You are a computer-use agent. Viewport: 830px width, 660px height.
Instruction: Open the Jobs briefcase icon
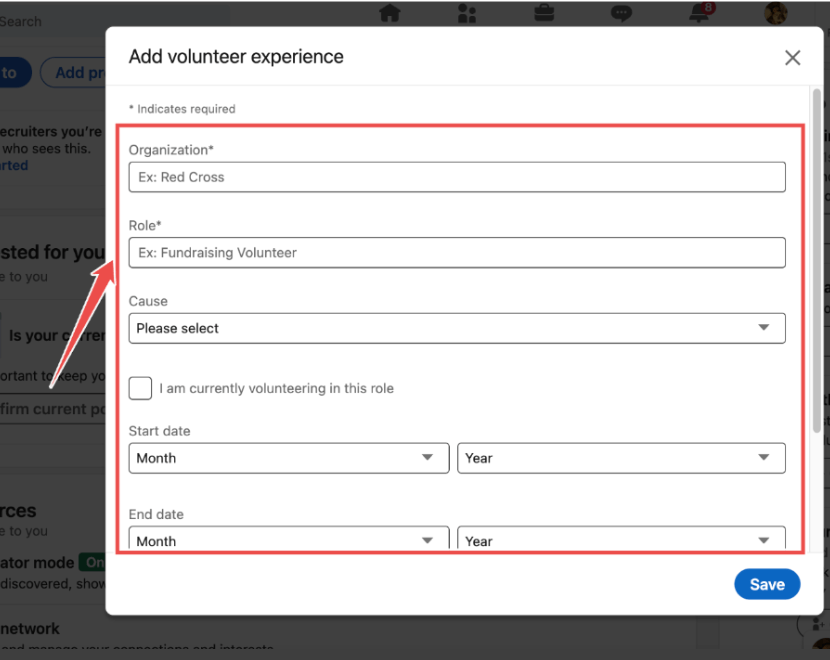(x=544, y=13)
